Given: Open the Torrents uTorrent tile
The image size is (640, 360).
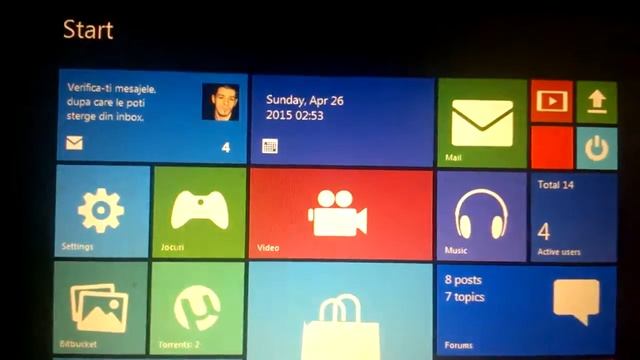Looking at the screenshot, I should 198,309.
